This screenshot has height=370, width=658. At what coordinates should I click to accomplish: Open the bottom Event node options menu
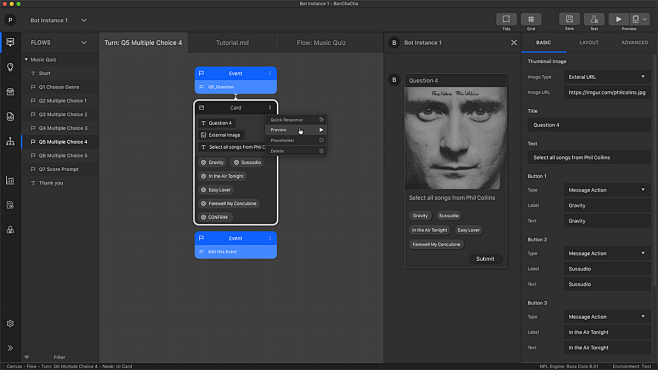(270, 238)
